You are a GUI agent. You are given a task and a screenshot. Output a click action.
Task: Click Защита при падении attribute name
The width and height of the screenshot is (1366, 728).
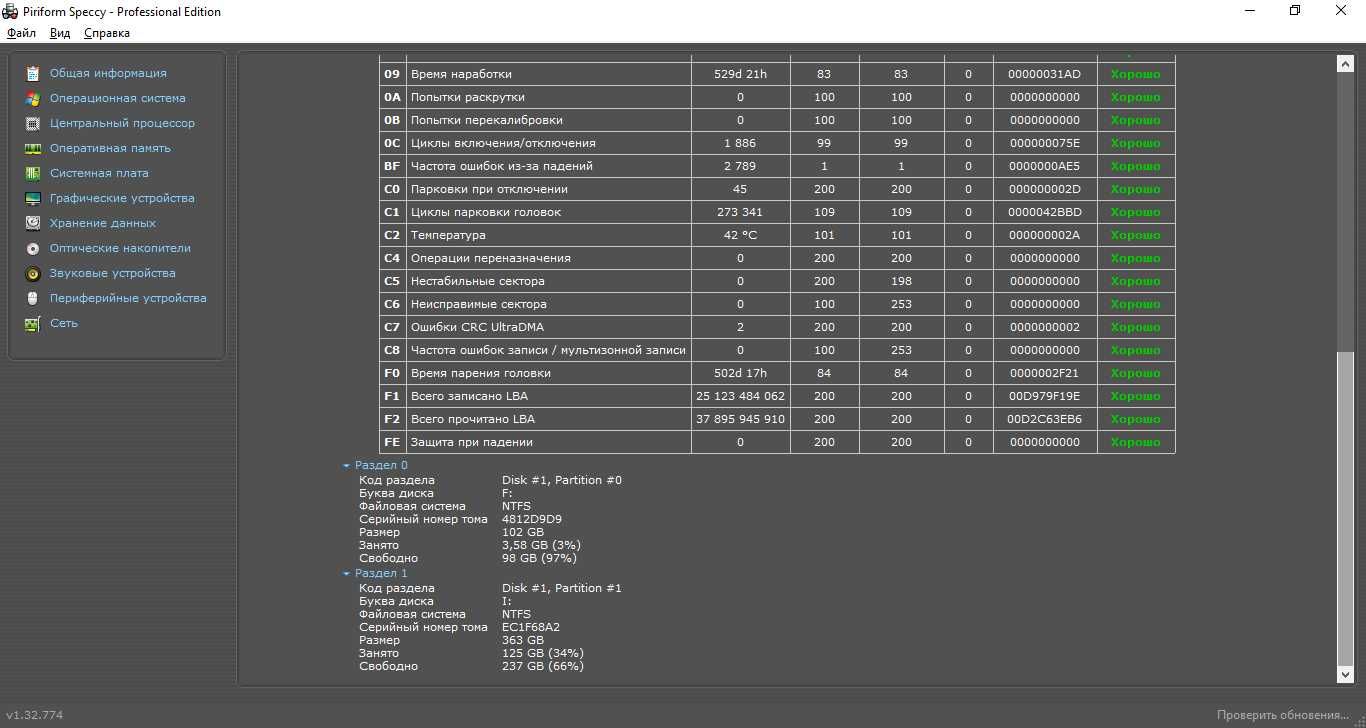[x=472, y=442]
